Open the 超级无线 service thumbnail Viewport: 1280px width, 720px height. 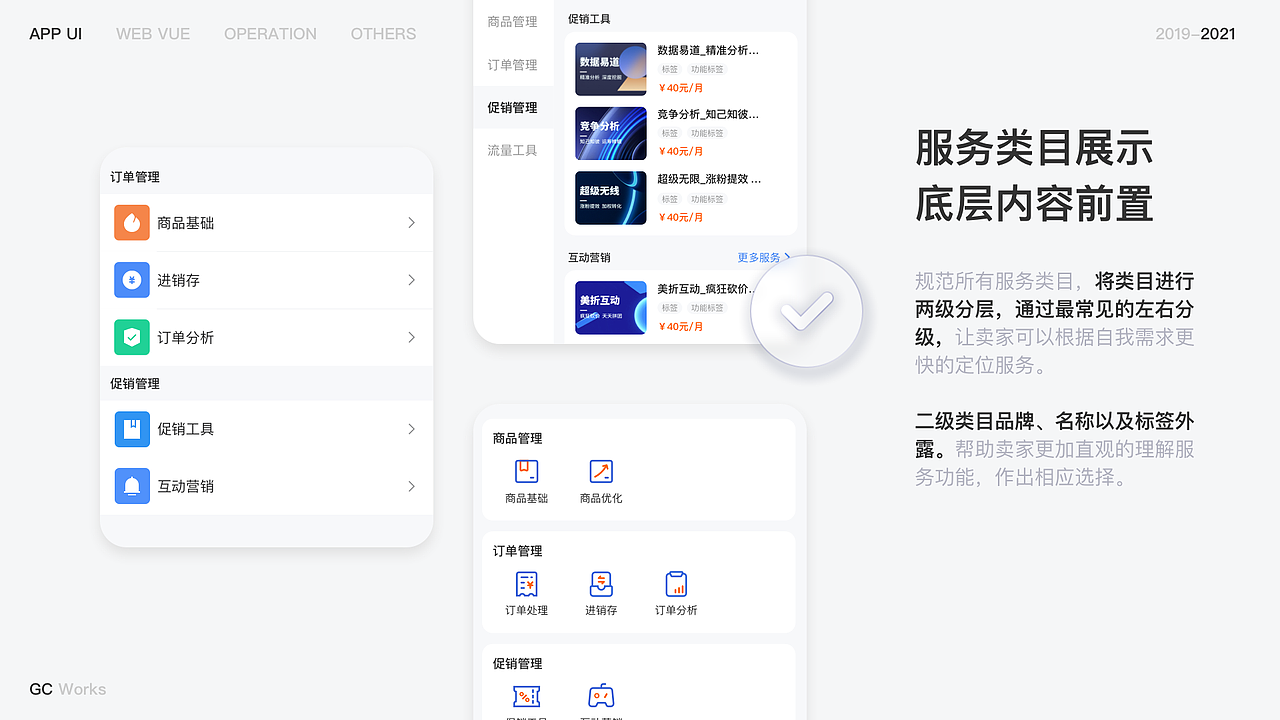coord(611,198)
